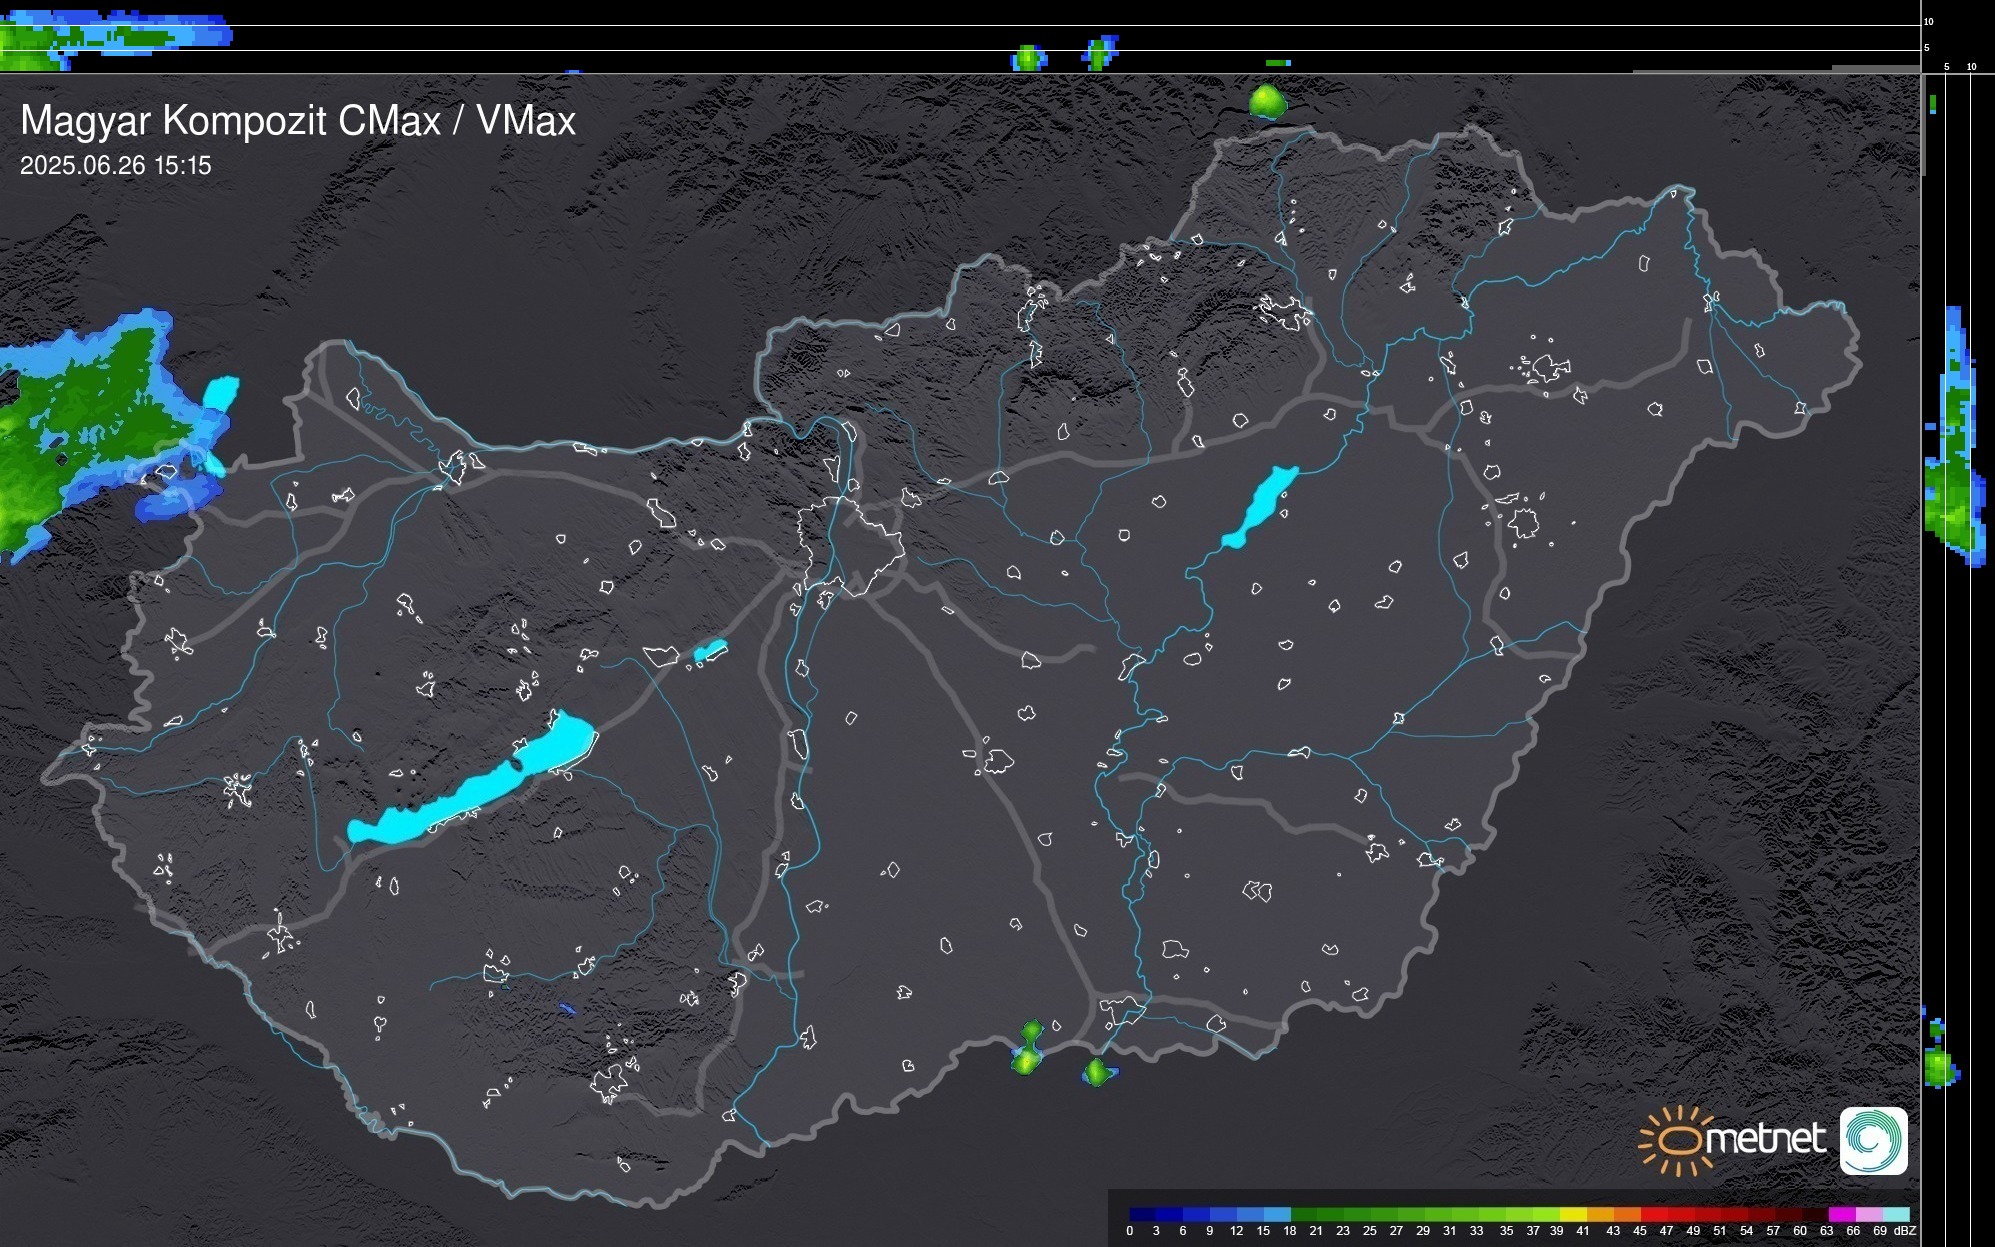This screenshot has width=1995, height=1247.
Task: Click the darkest blue 0 dBZ swatch
Action: tap(1143, 1214)
